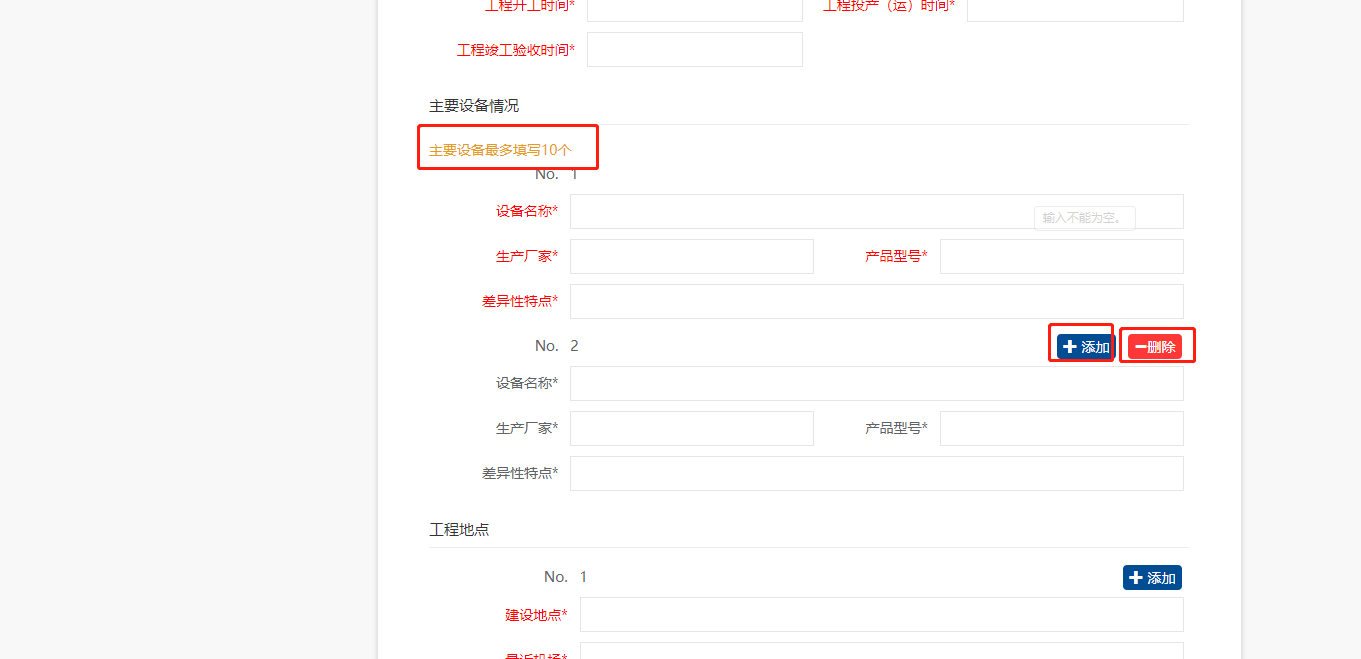Screen dimensions: 1361x659
Task: Click the 主要设备情况 section heading
Action: coord(474,106)
